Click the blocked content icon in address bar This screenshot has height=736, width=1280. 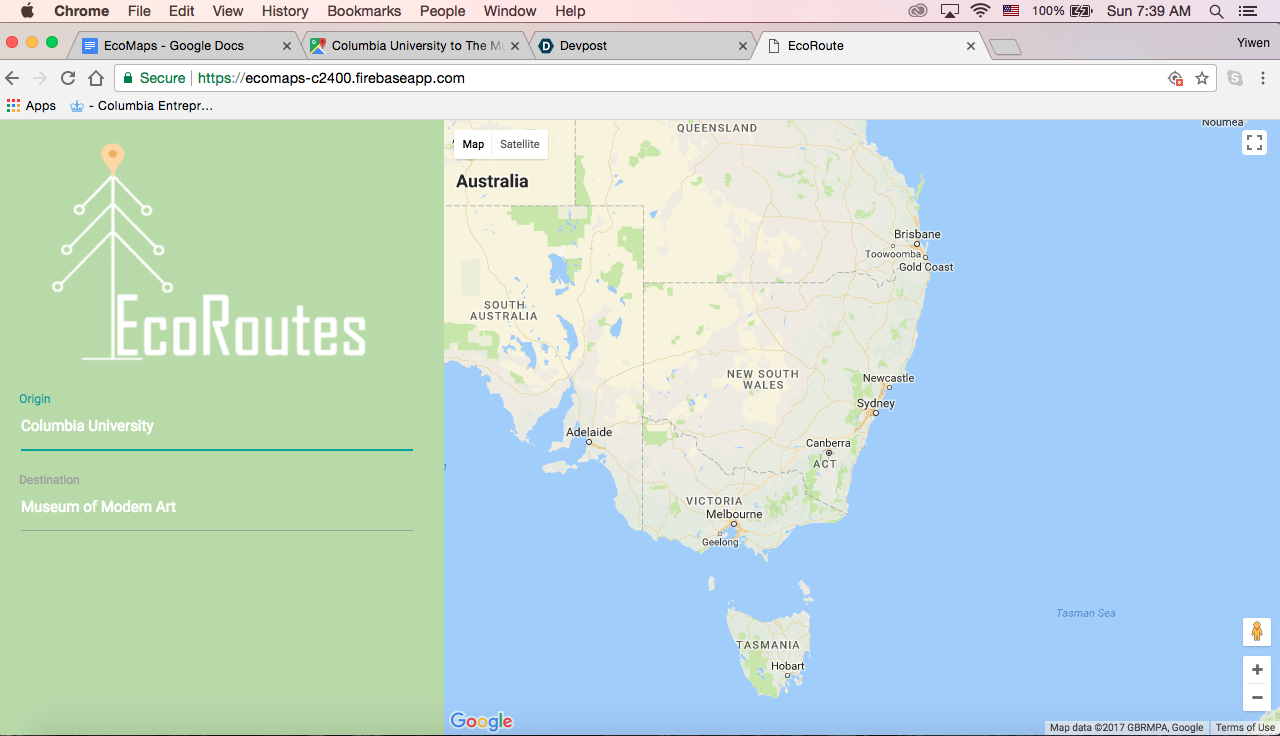tap(1176, 78)
